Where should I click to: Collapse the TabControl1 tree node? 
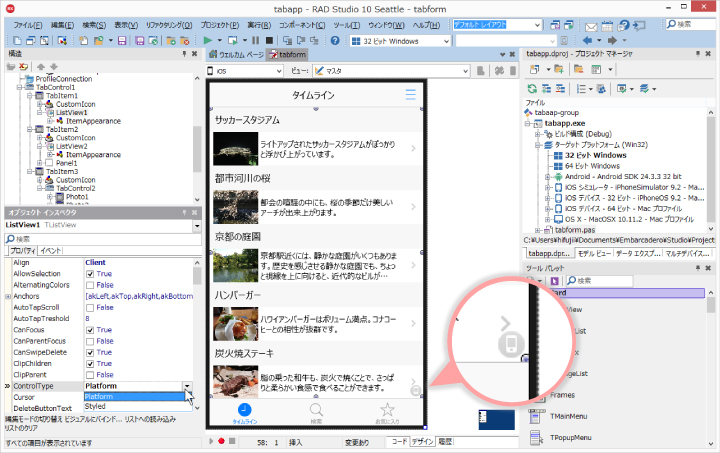(20, 87)
